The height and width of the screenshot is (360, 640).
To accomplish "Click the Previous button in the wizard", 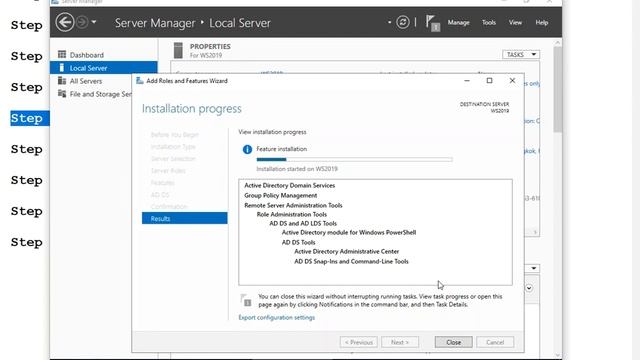I will [x=358, y=342].
